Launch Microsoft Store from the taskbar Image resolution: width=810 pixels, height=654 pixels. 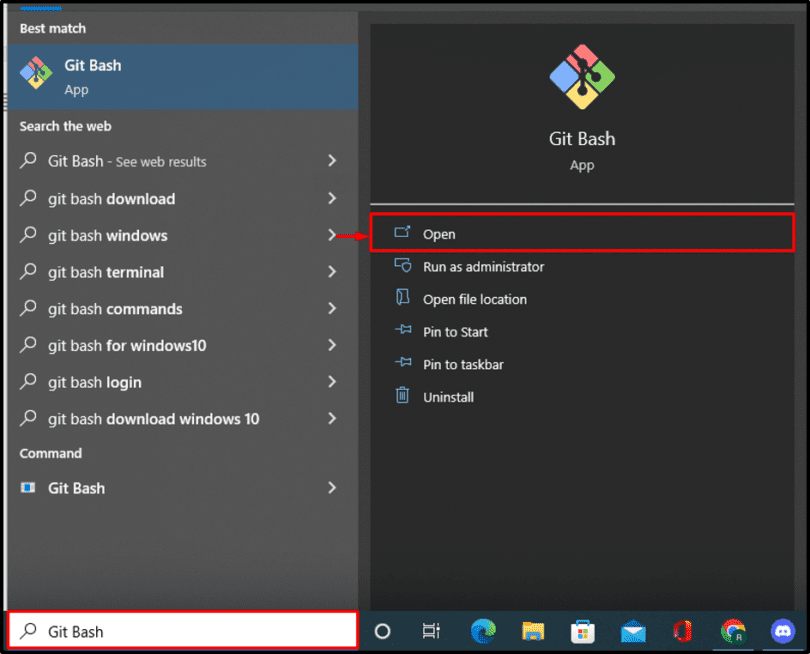(583, 631)
